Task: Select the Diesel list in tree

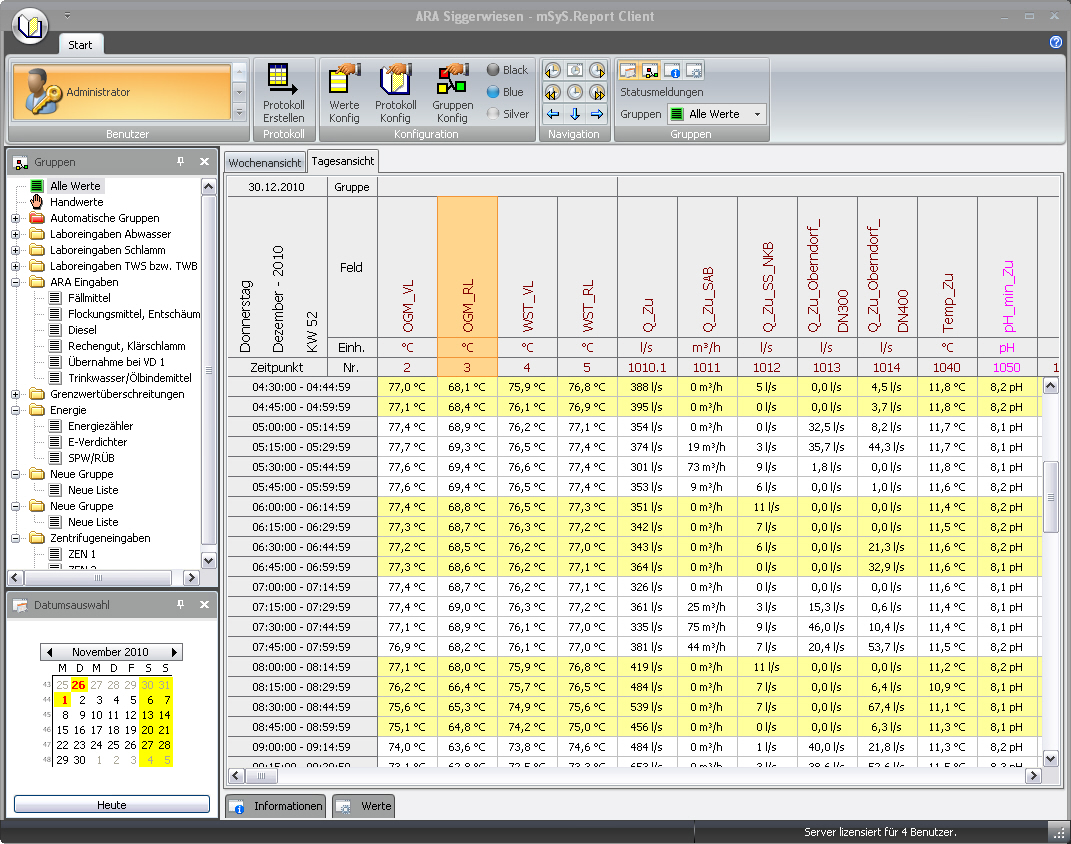Action: 82,330
